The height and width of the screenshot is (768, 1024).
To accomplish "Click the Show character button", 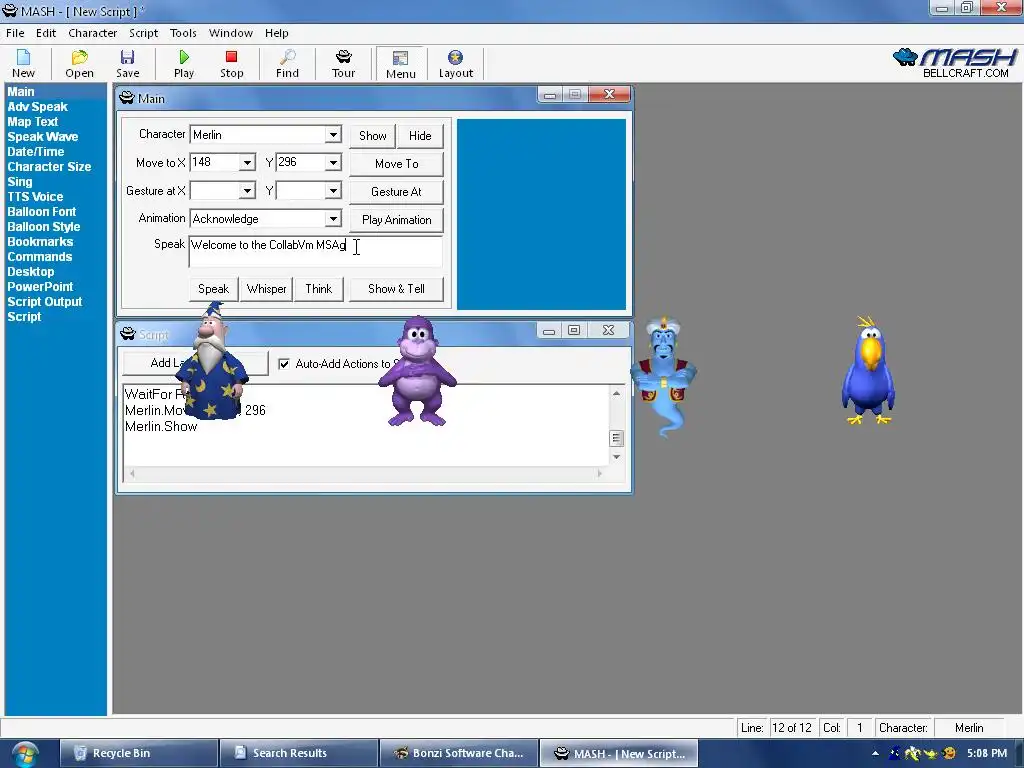I will point(372,136).
